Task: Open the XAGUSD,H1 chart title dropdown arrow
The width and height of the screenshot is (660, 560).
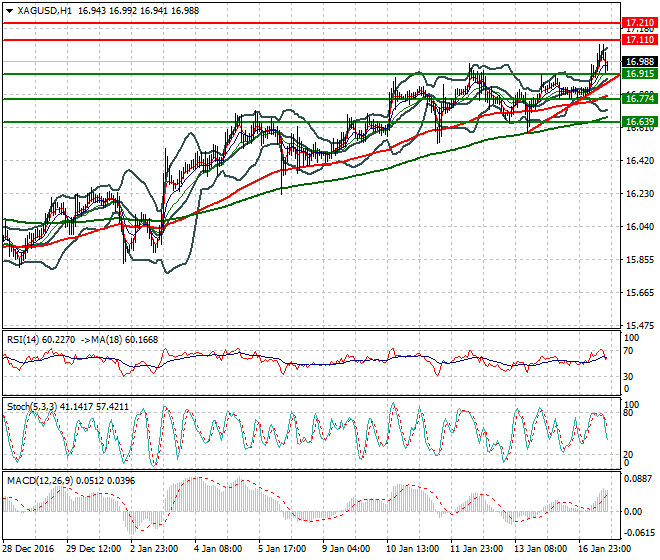Action: [9, 11]
